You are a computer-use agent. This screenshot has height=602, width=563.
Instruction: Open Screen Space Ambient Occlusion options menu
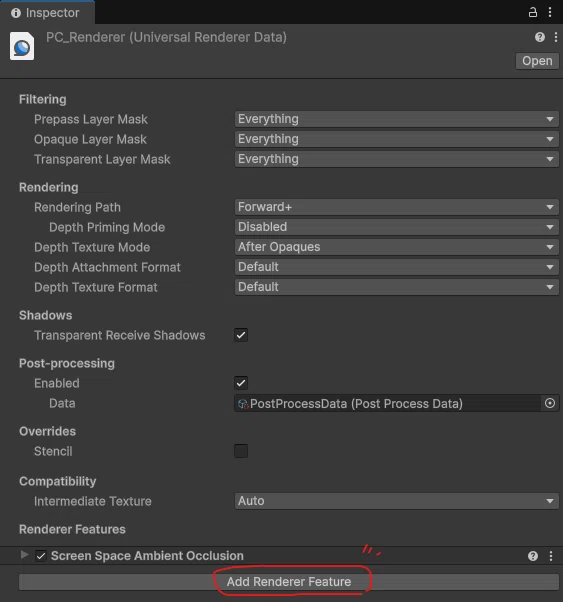(x=551, y=556)
